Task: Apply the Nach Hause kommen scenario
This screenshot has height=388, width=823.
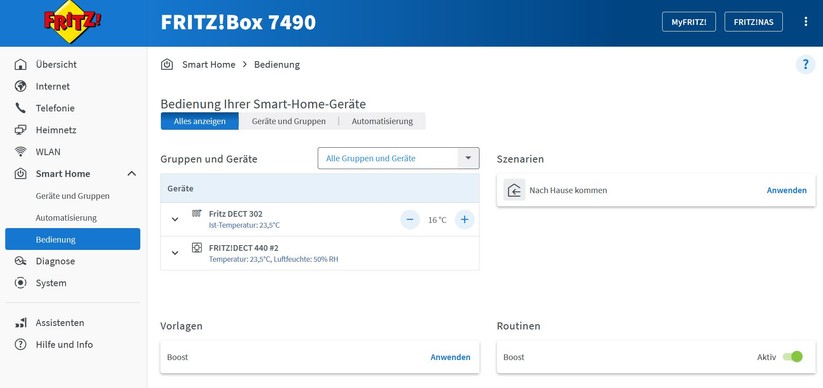Action: [x=786, y=190]
